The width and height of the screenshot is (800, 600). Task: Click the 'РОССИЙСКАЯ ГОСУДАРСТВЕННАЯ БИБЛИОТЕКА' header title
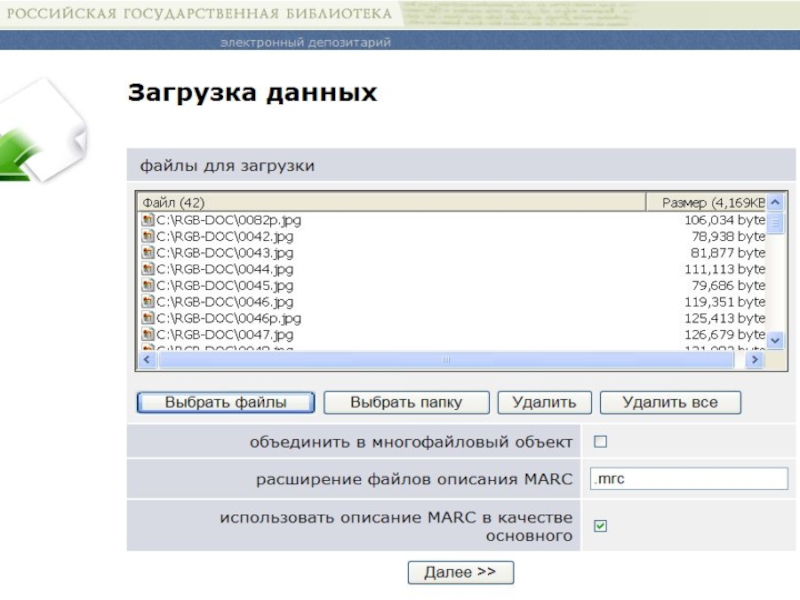point(199,13)
